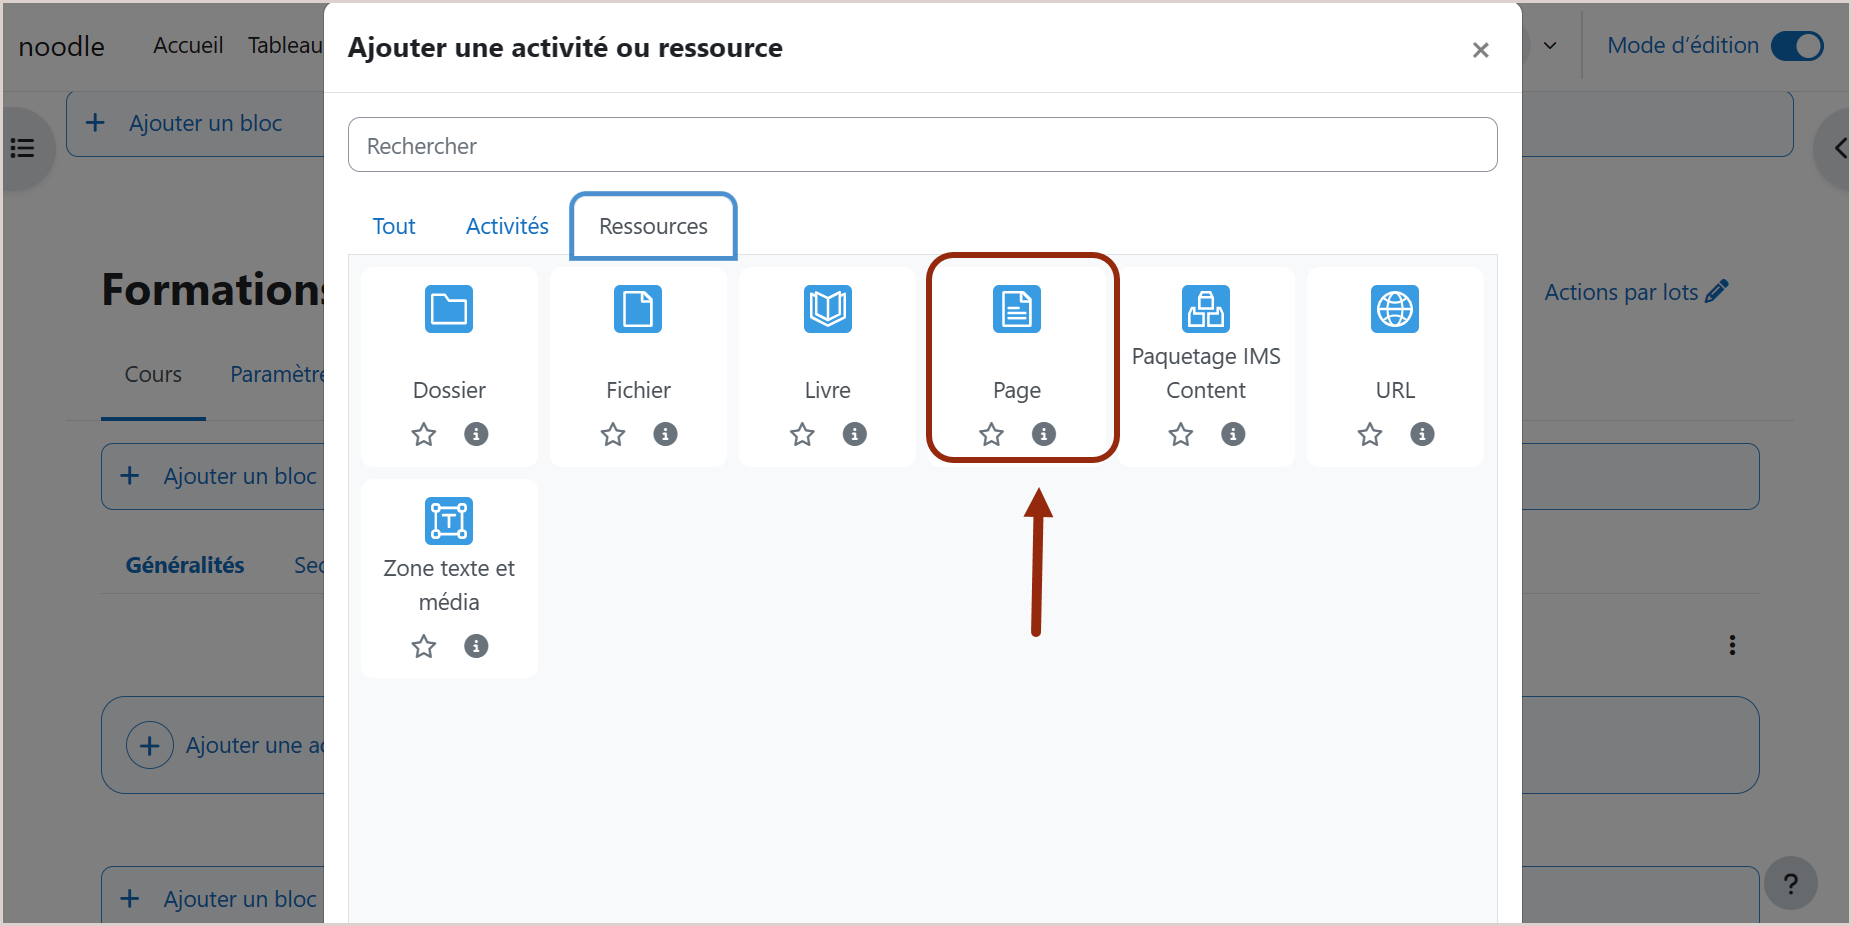Click the noodle site logo
The image size is (1852, 926).
61,46
